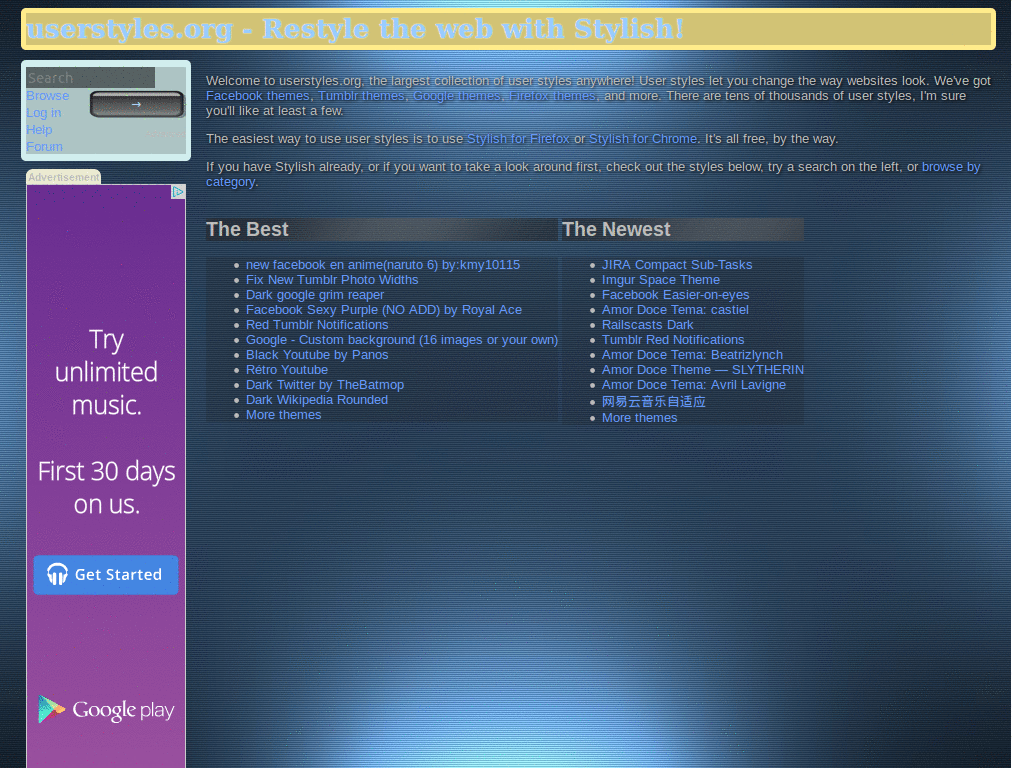Open Fix New Tumblr Photo Widths style

(332, 280)
